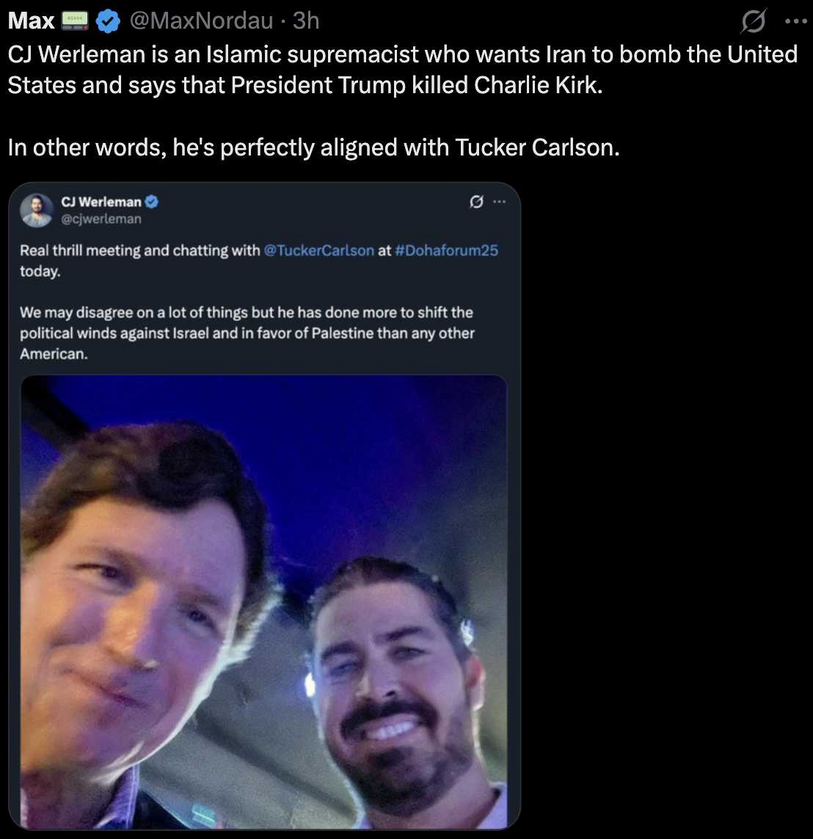Viewport: 813px width, 839px height.
Task: Click the CJ Werleman name in quote
Action: tap(101, 202)
